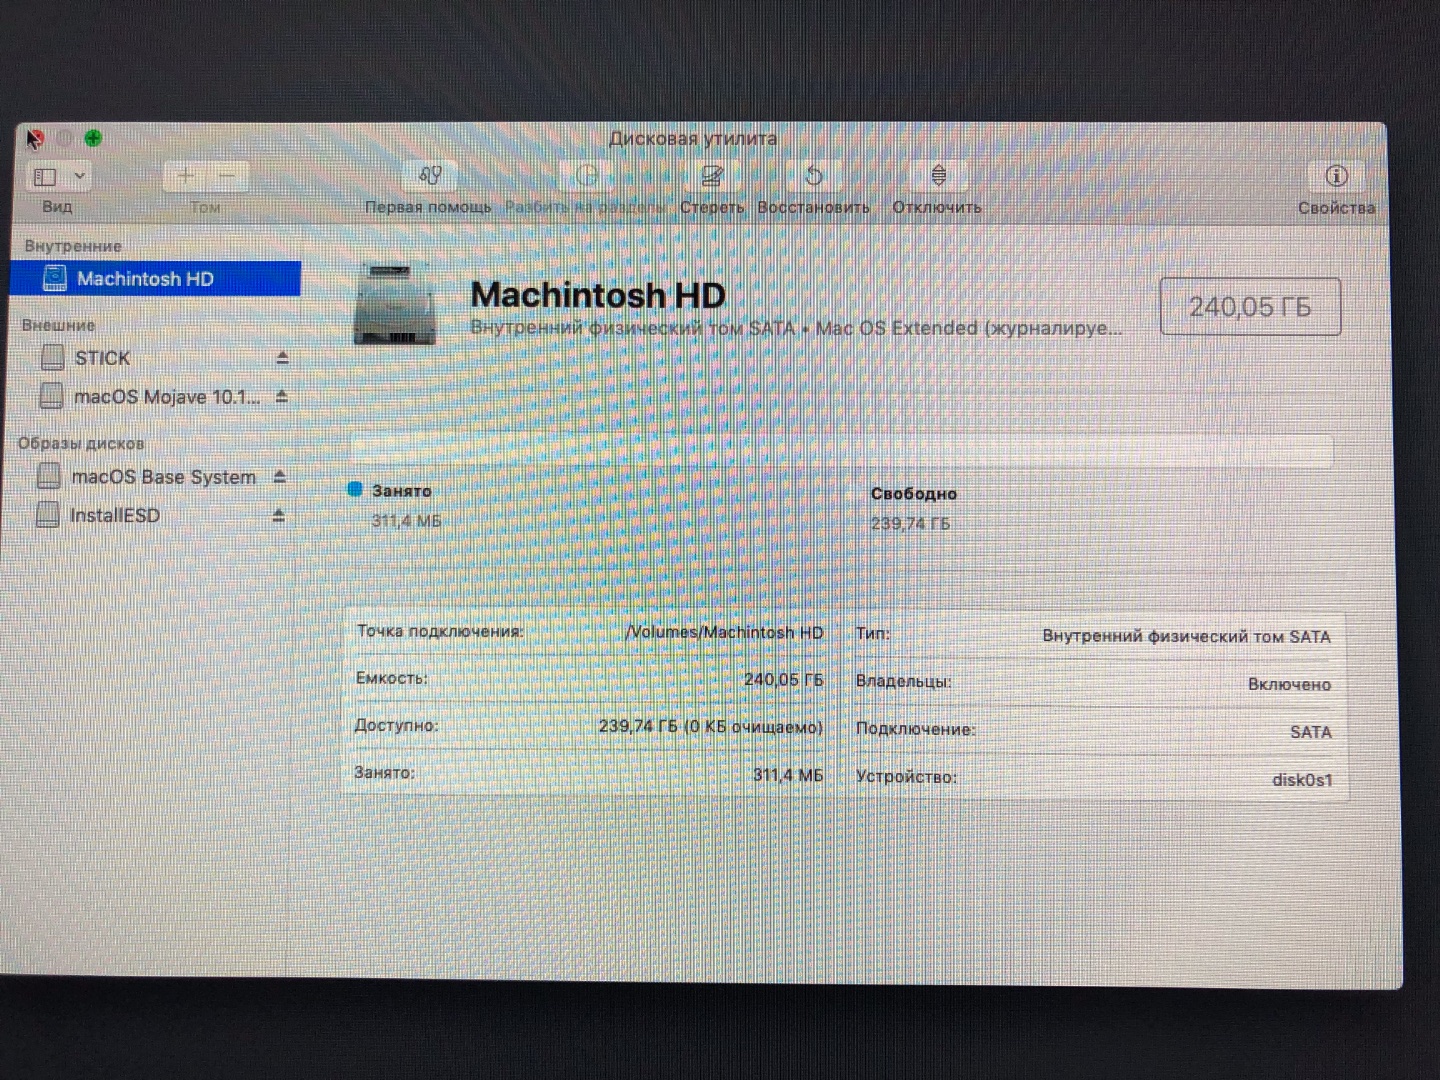
Task: Click the Образы дисков section header
Action: coord(81,443)
